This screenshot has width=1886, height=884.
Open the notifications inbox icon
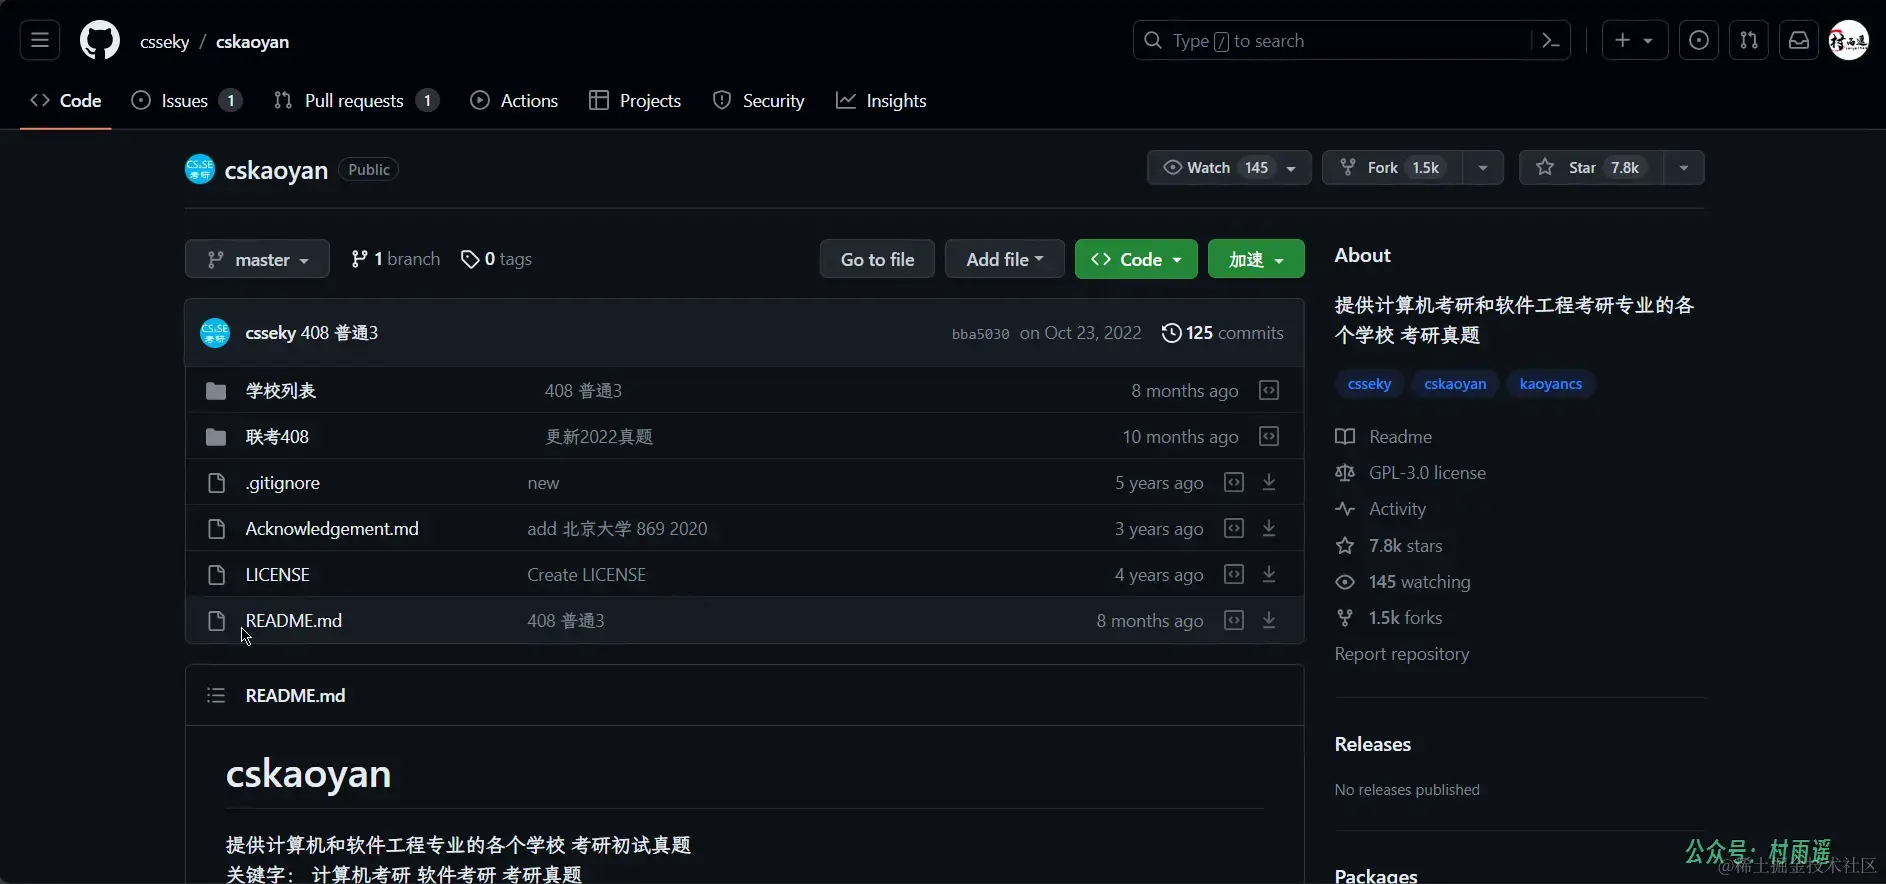pyautogui.click(x=1798, y=41)
